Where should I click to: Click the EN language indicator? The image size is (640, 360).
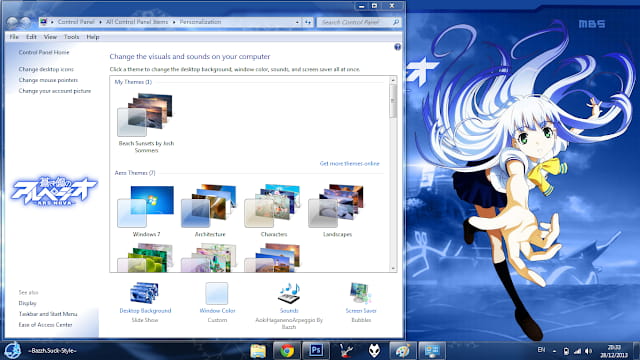pyautogui.click(x=541, y=350)
